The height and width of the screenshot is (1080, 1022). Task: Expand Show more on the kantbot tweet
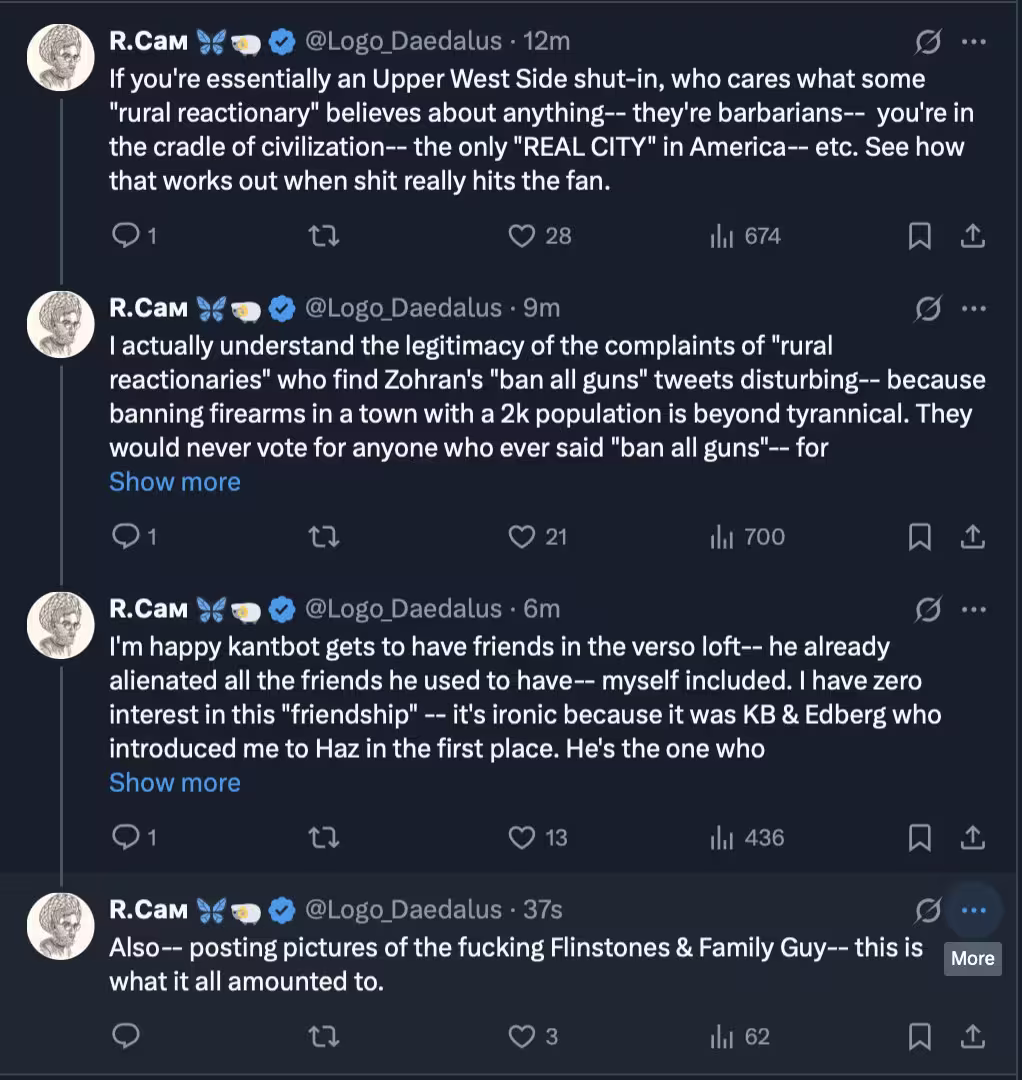click(x=175, y=782)
